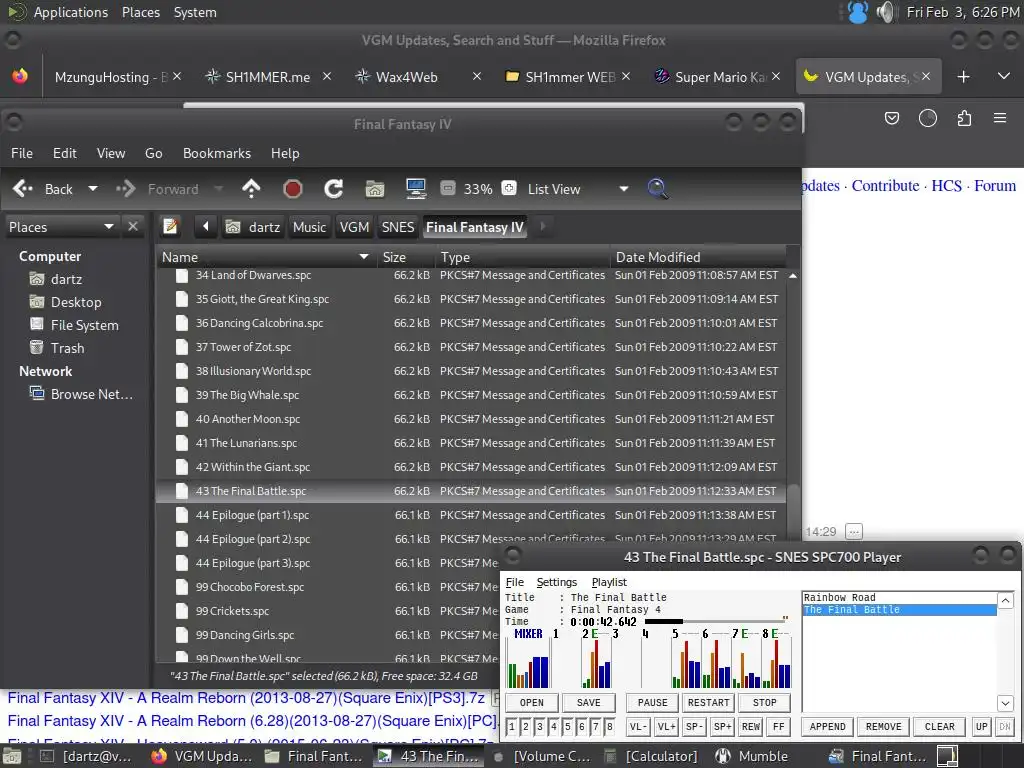Toggle SPC player channel 7 mute button
This screenshot has height=768, width=1024.
point(596,726)
